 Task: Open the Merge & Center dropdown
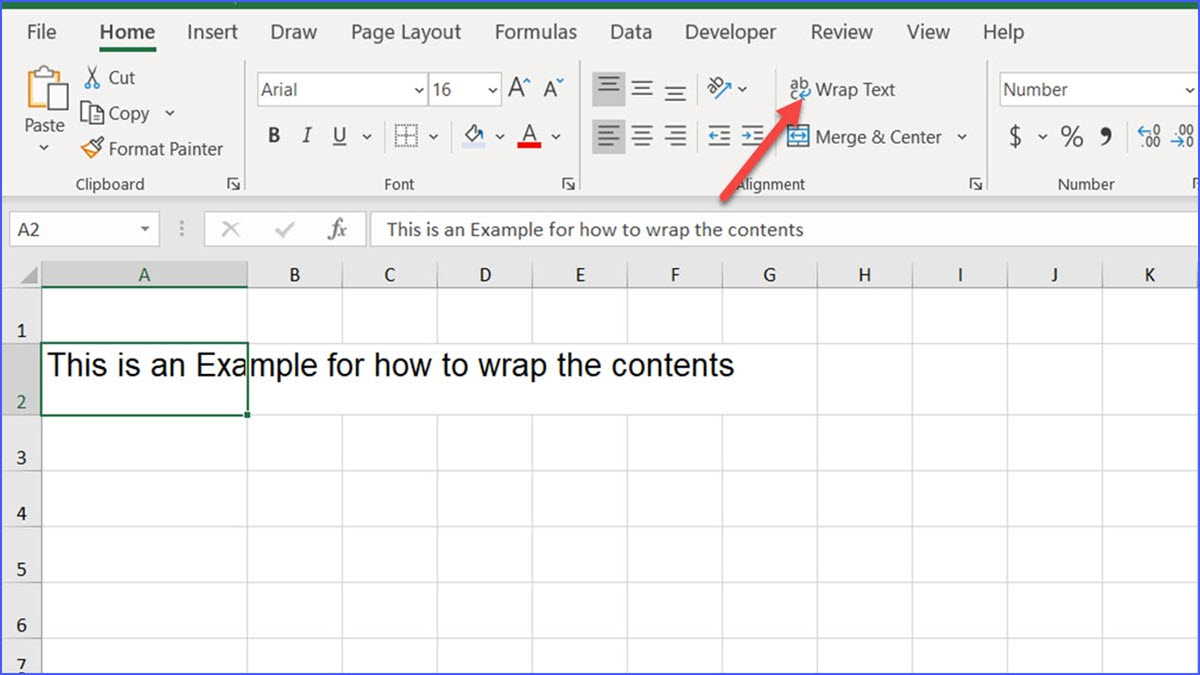point(962,137)
